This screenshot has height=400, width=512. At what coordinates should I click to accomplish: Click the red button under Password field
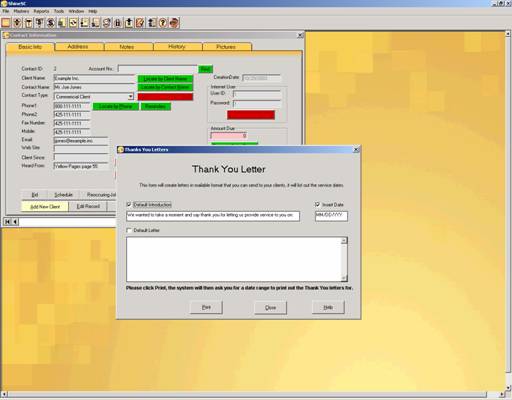coord(251,115)
